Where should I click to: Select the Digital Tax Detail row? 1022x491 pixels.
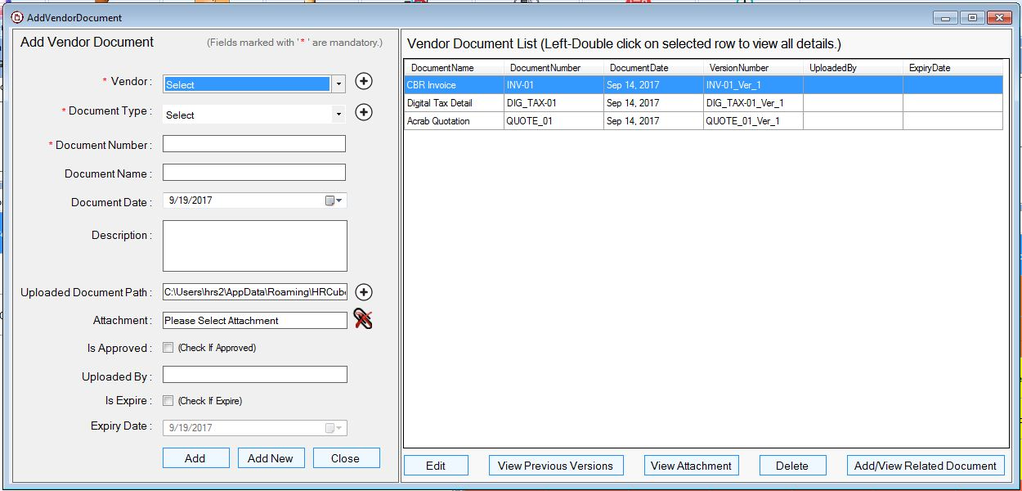704,103
